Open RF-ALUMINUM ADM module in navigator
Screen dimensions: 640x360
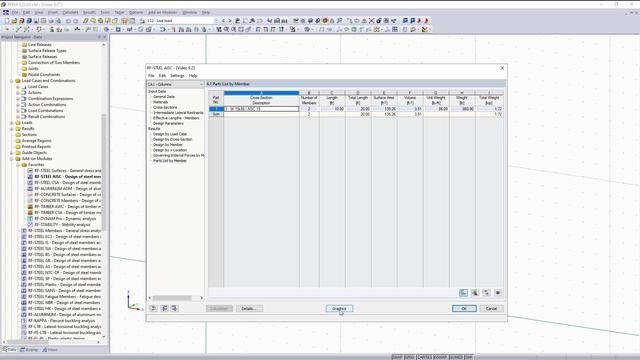coord(67,189)
